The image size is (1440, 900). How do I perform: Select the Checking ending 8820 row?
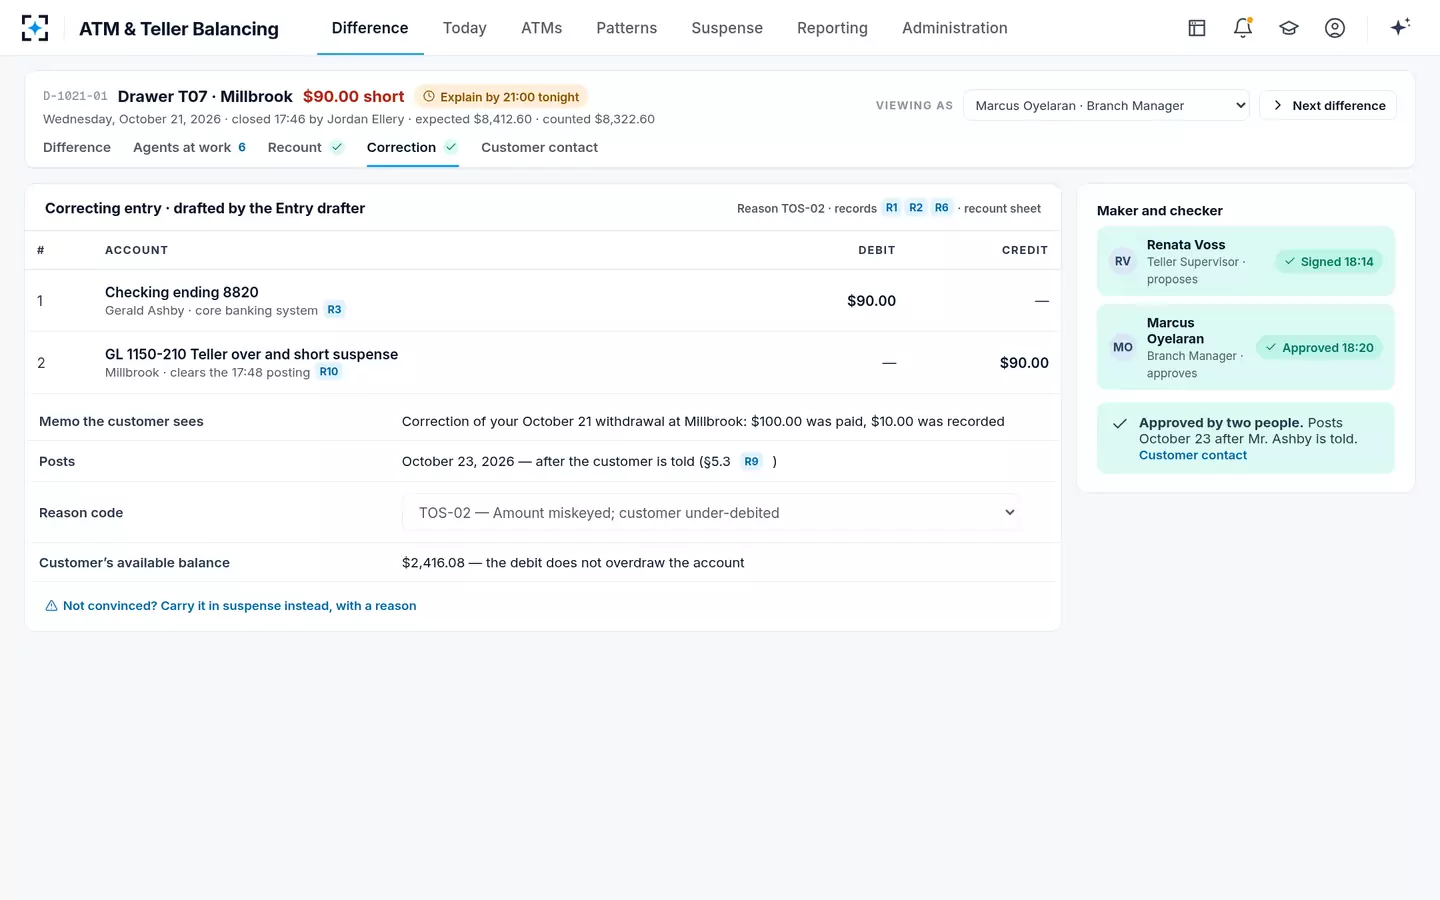[x=542, y=301]
